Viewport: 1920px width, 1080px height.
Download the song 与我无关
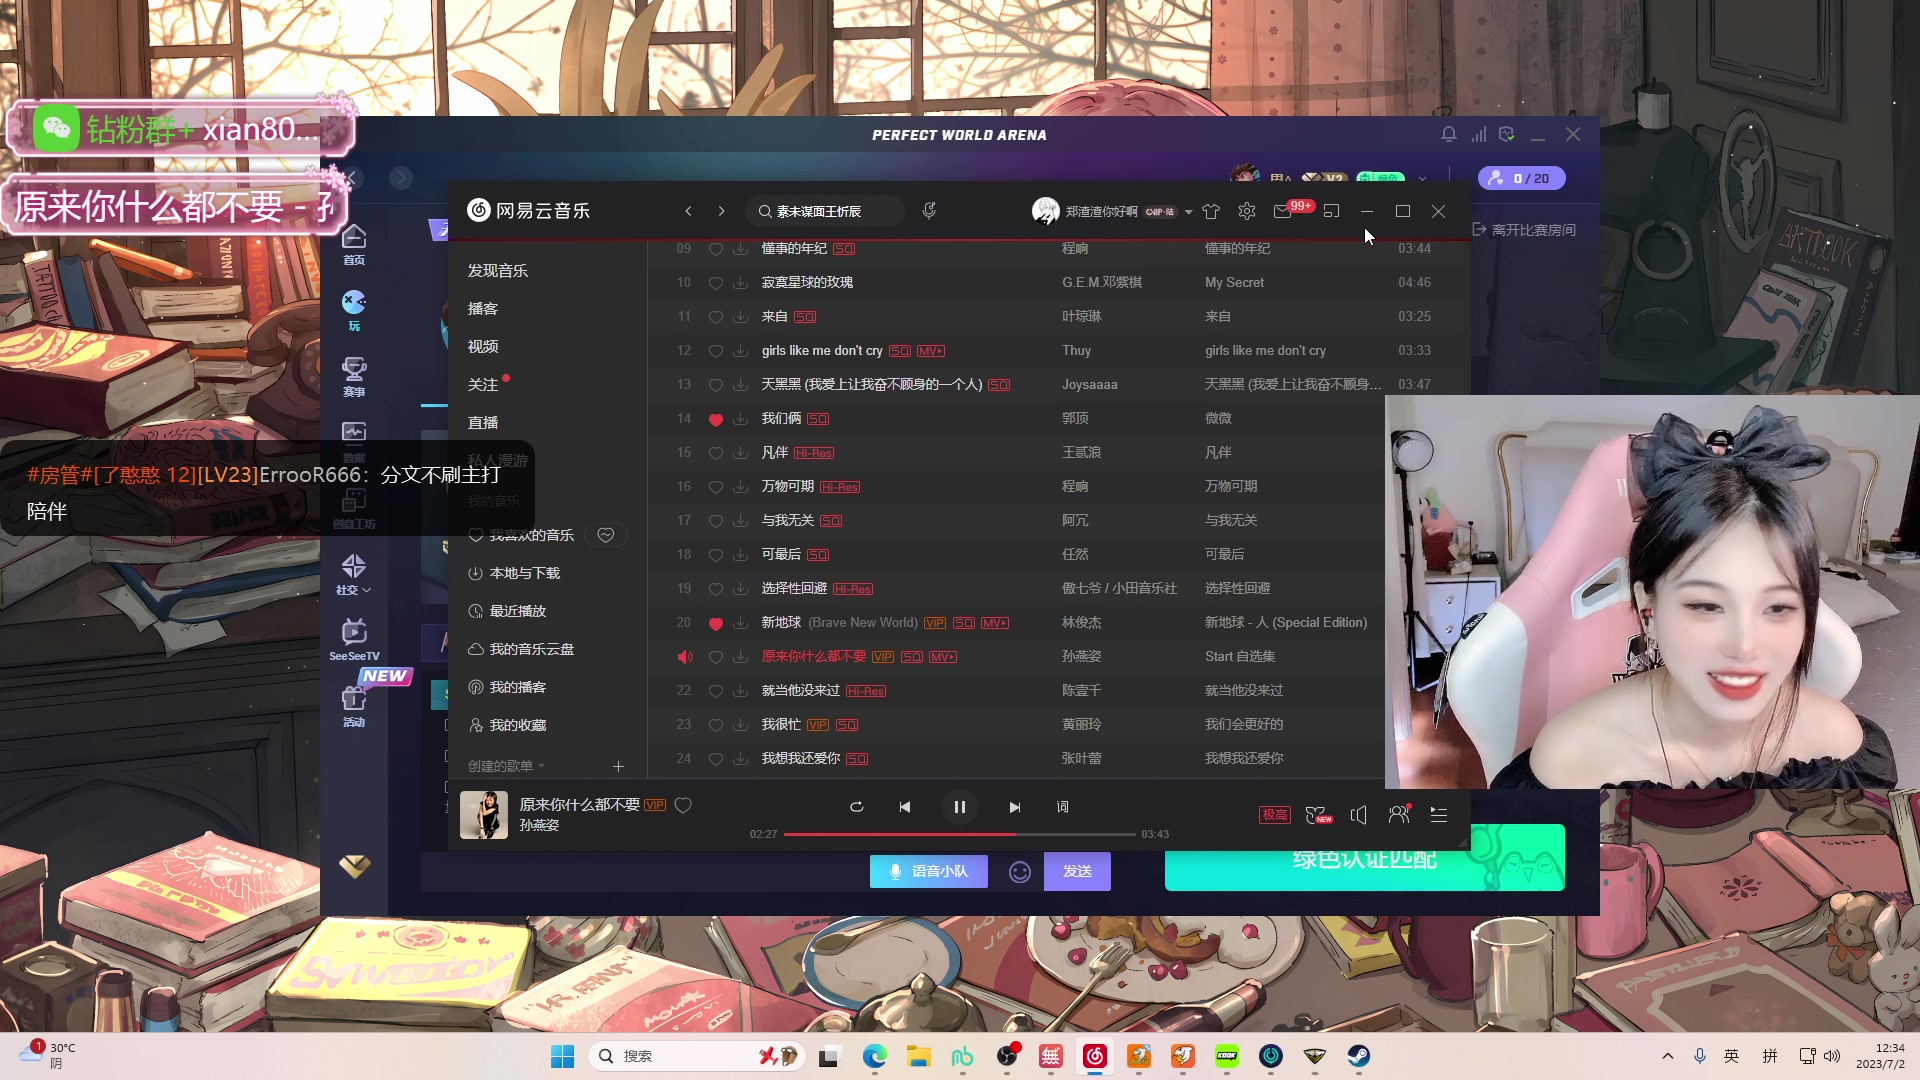[740, 521]
